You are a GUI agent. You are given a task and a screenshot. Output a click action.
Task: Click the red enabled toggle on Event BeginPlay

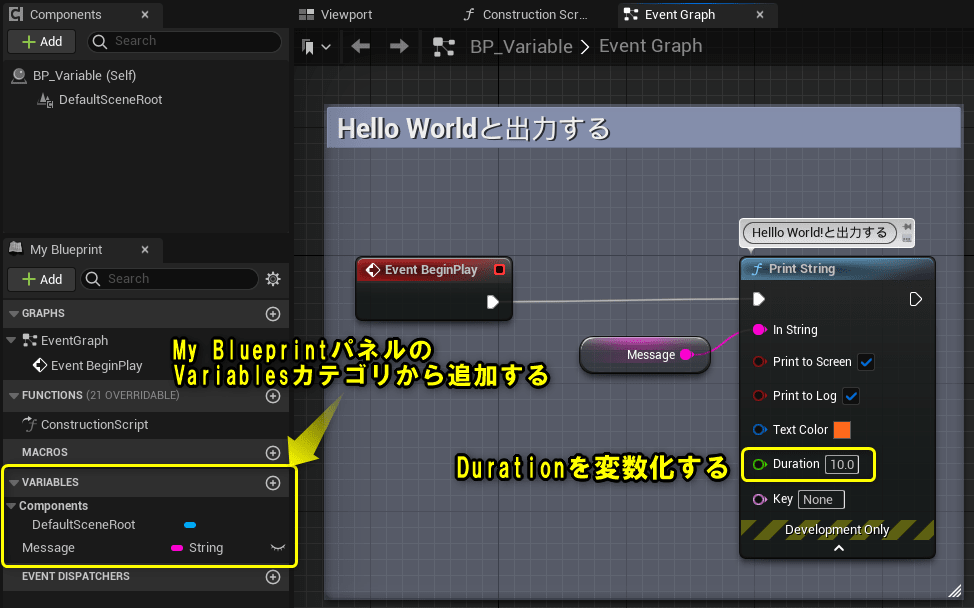coord(500,270)
